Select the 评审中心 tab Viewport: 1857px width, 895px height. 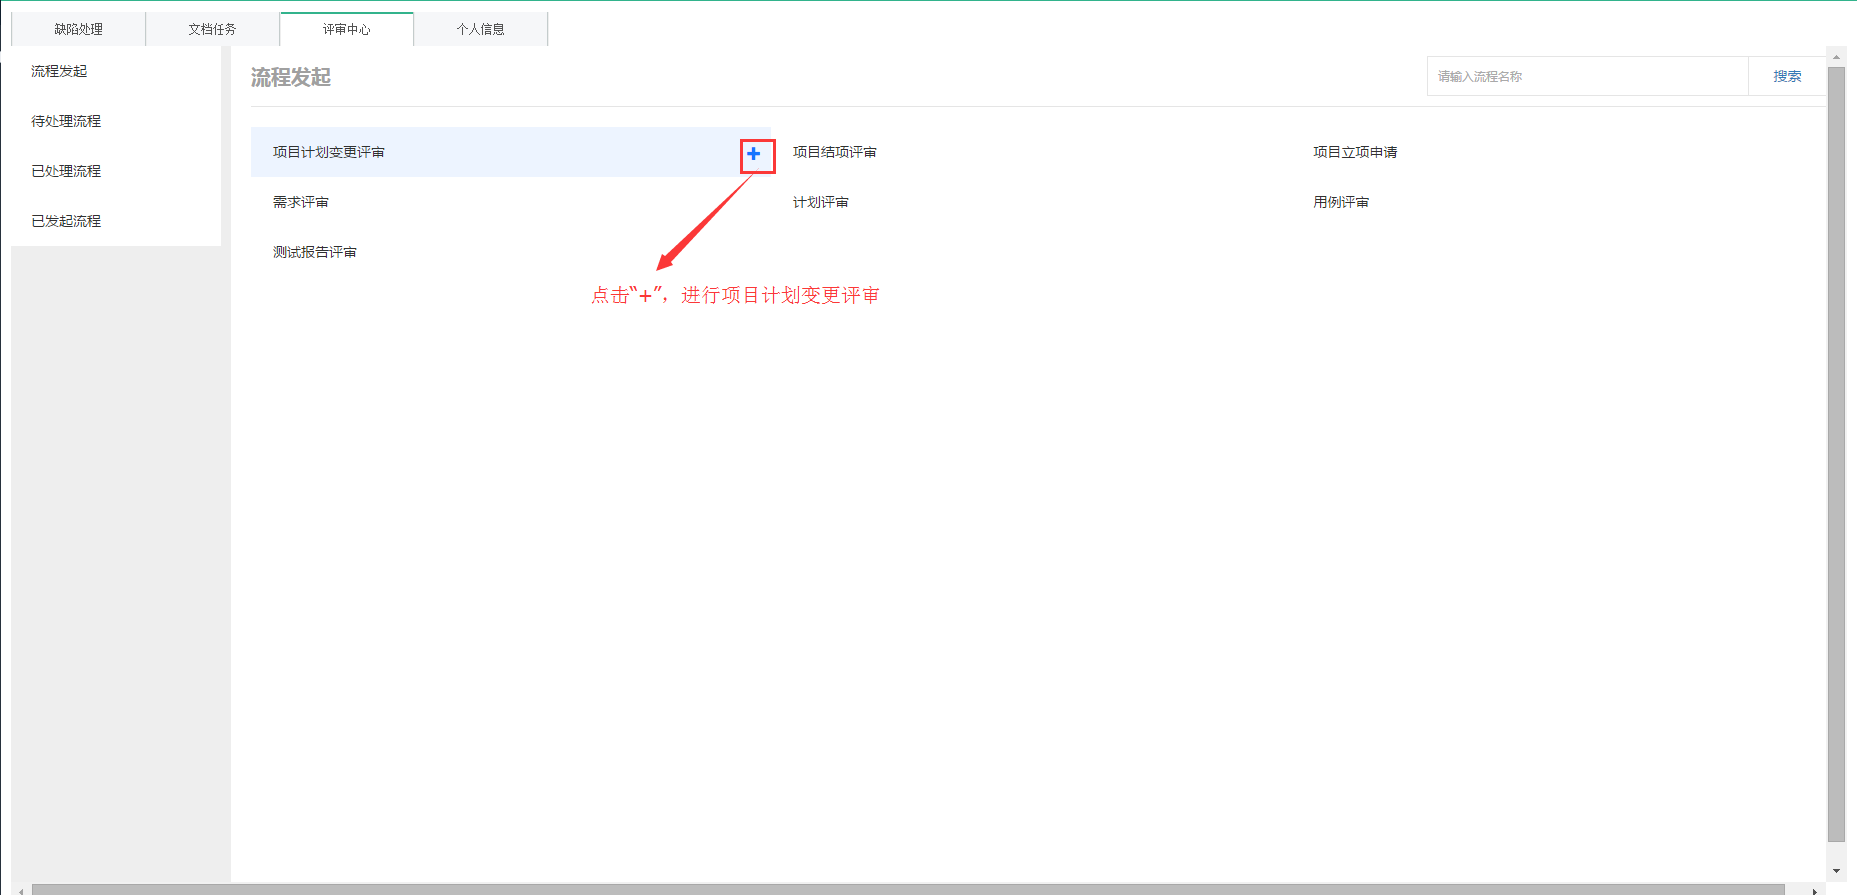coord(346,29)
